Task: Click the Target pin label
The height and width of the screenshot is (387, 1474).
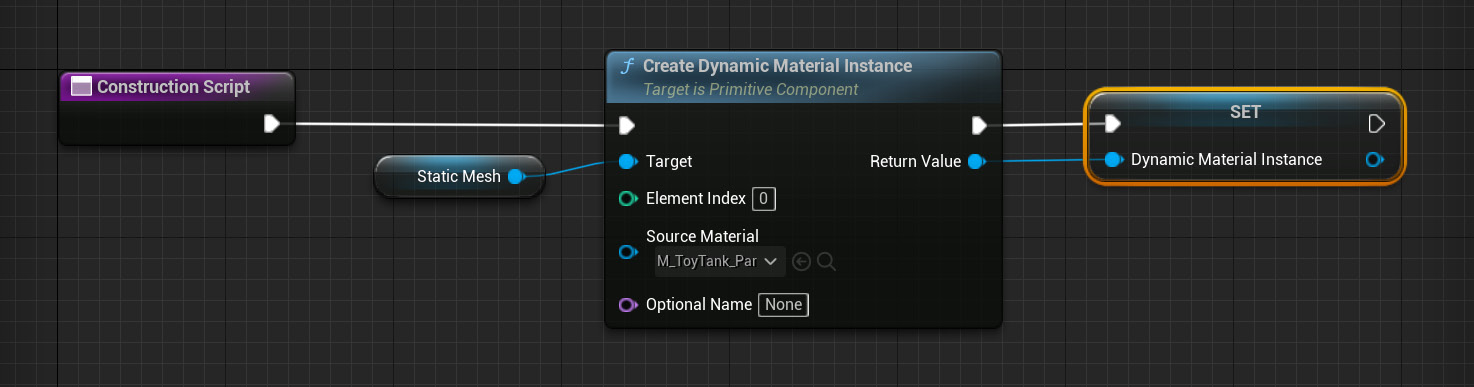Action: pyautogui.click(x=669, y=161)
